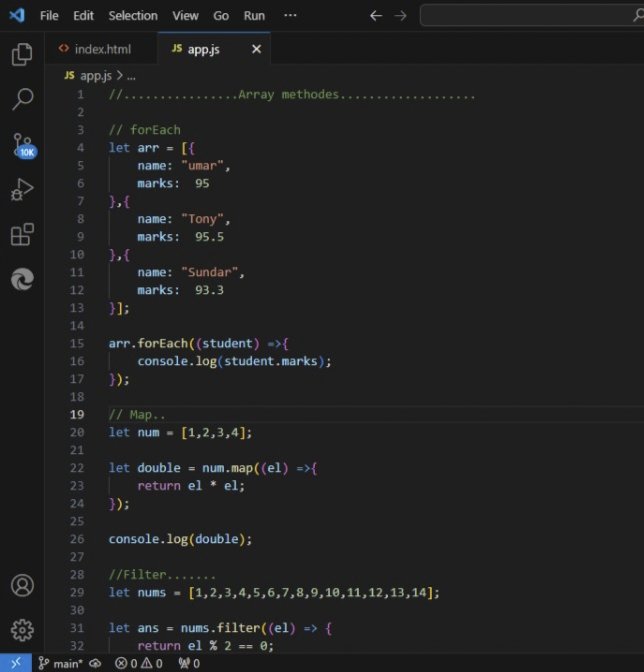Open the Extensions view

(x=22, y=234)
